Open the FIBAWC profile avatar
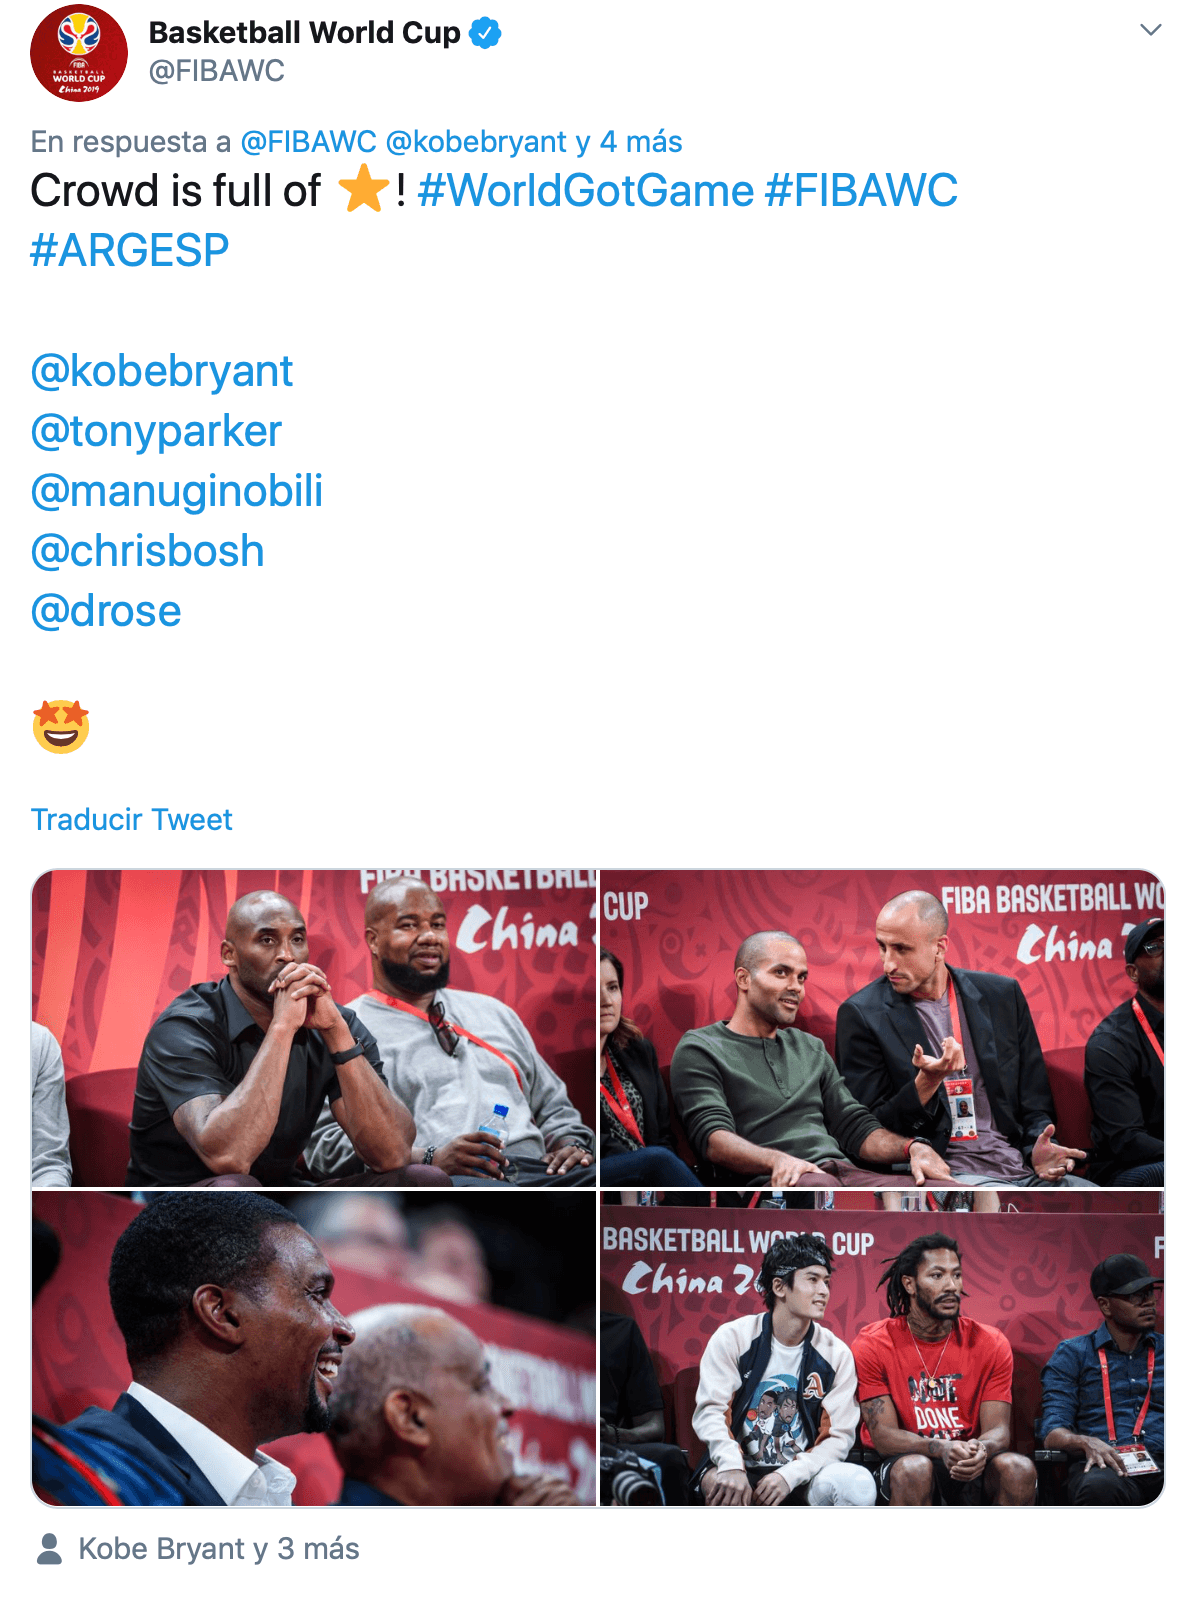The image size is (1194, 1602). tap(79, 53)
